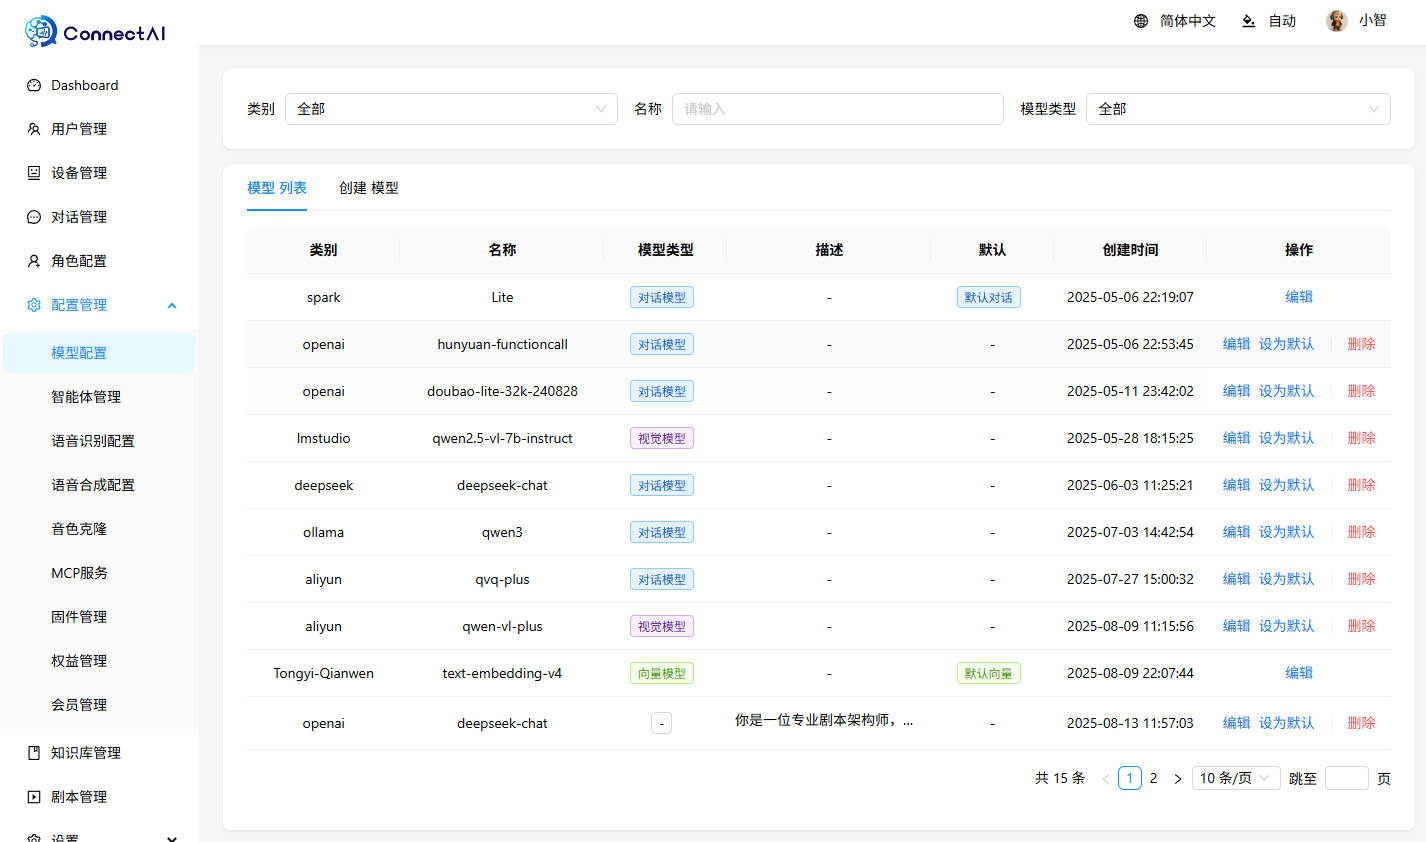Click the Tongyi-Qianwen category cell
This screenshot has height=842, width=1426.
point(323,673)
